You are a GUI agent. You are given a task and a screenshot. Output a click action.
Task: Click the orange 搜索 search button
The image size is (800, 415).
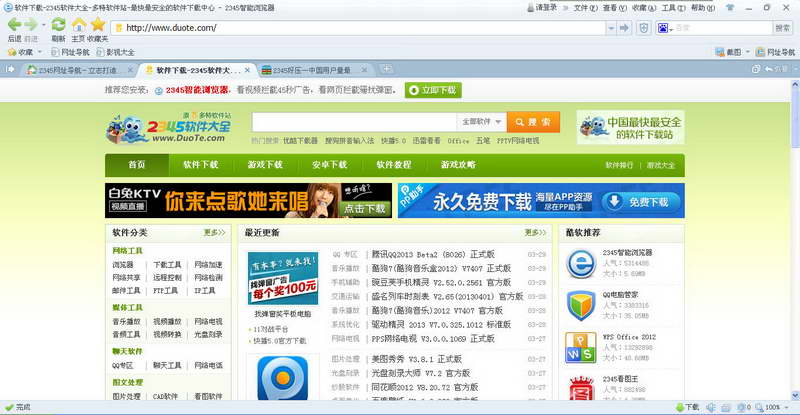(x=534, y=122)
